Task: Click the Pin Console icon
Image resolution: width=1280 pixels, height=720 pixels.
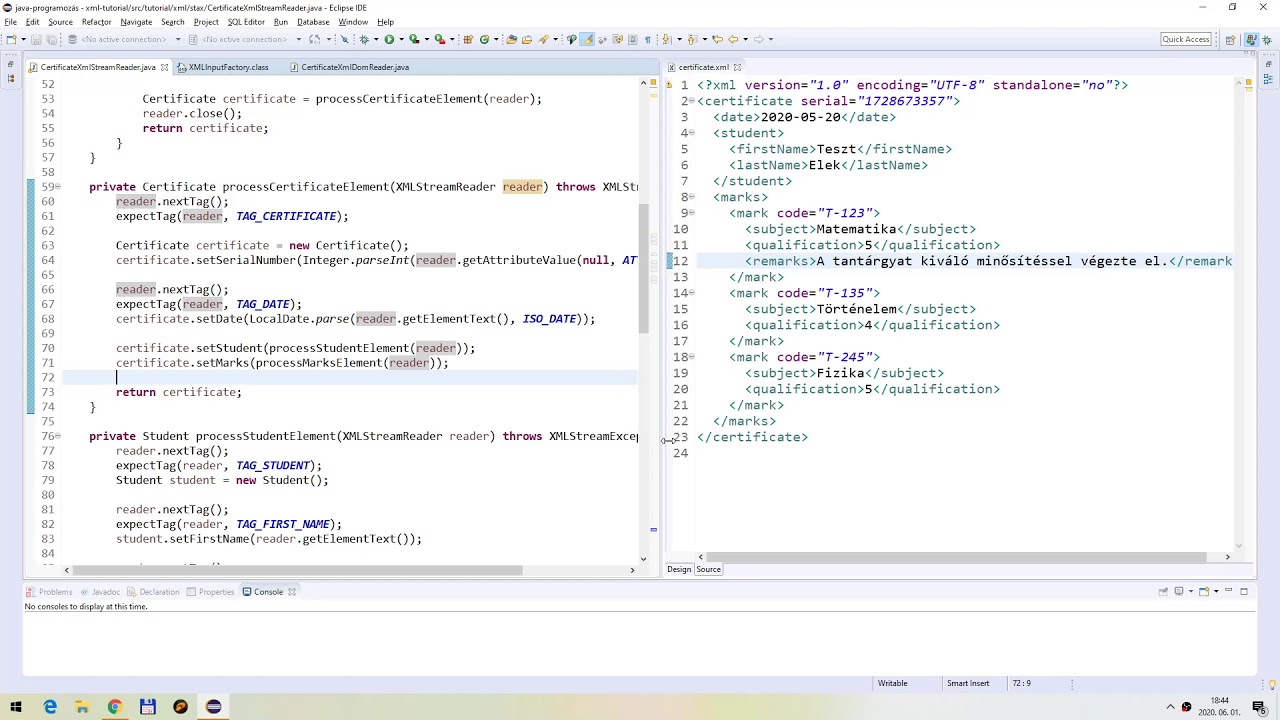Action: 1163,591
